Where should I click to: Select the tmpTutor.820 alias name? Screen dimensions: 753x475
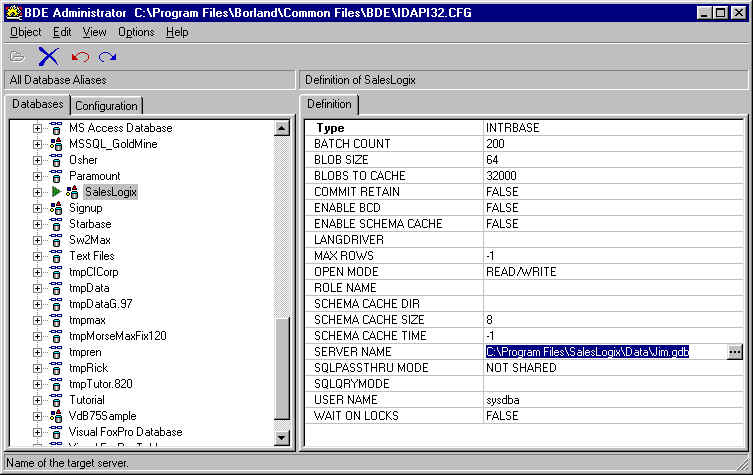click(x=101, y=384)
